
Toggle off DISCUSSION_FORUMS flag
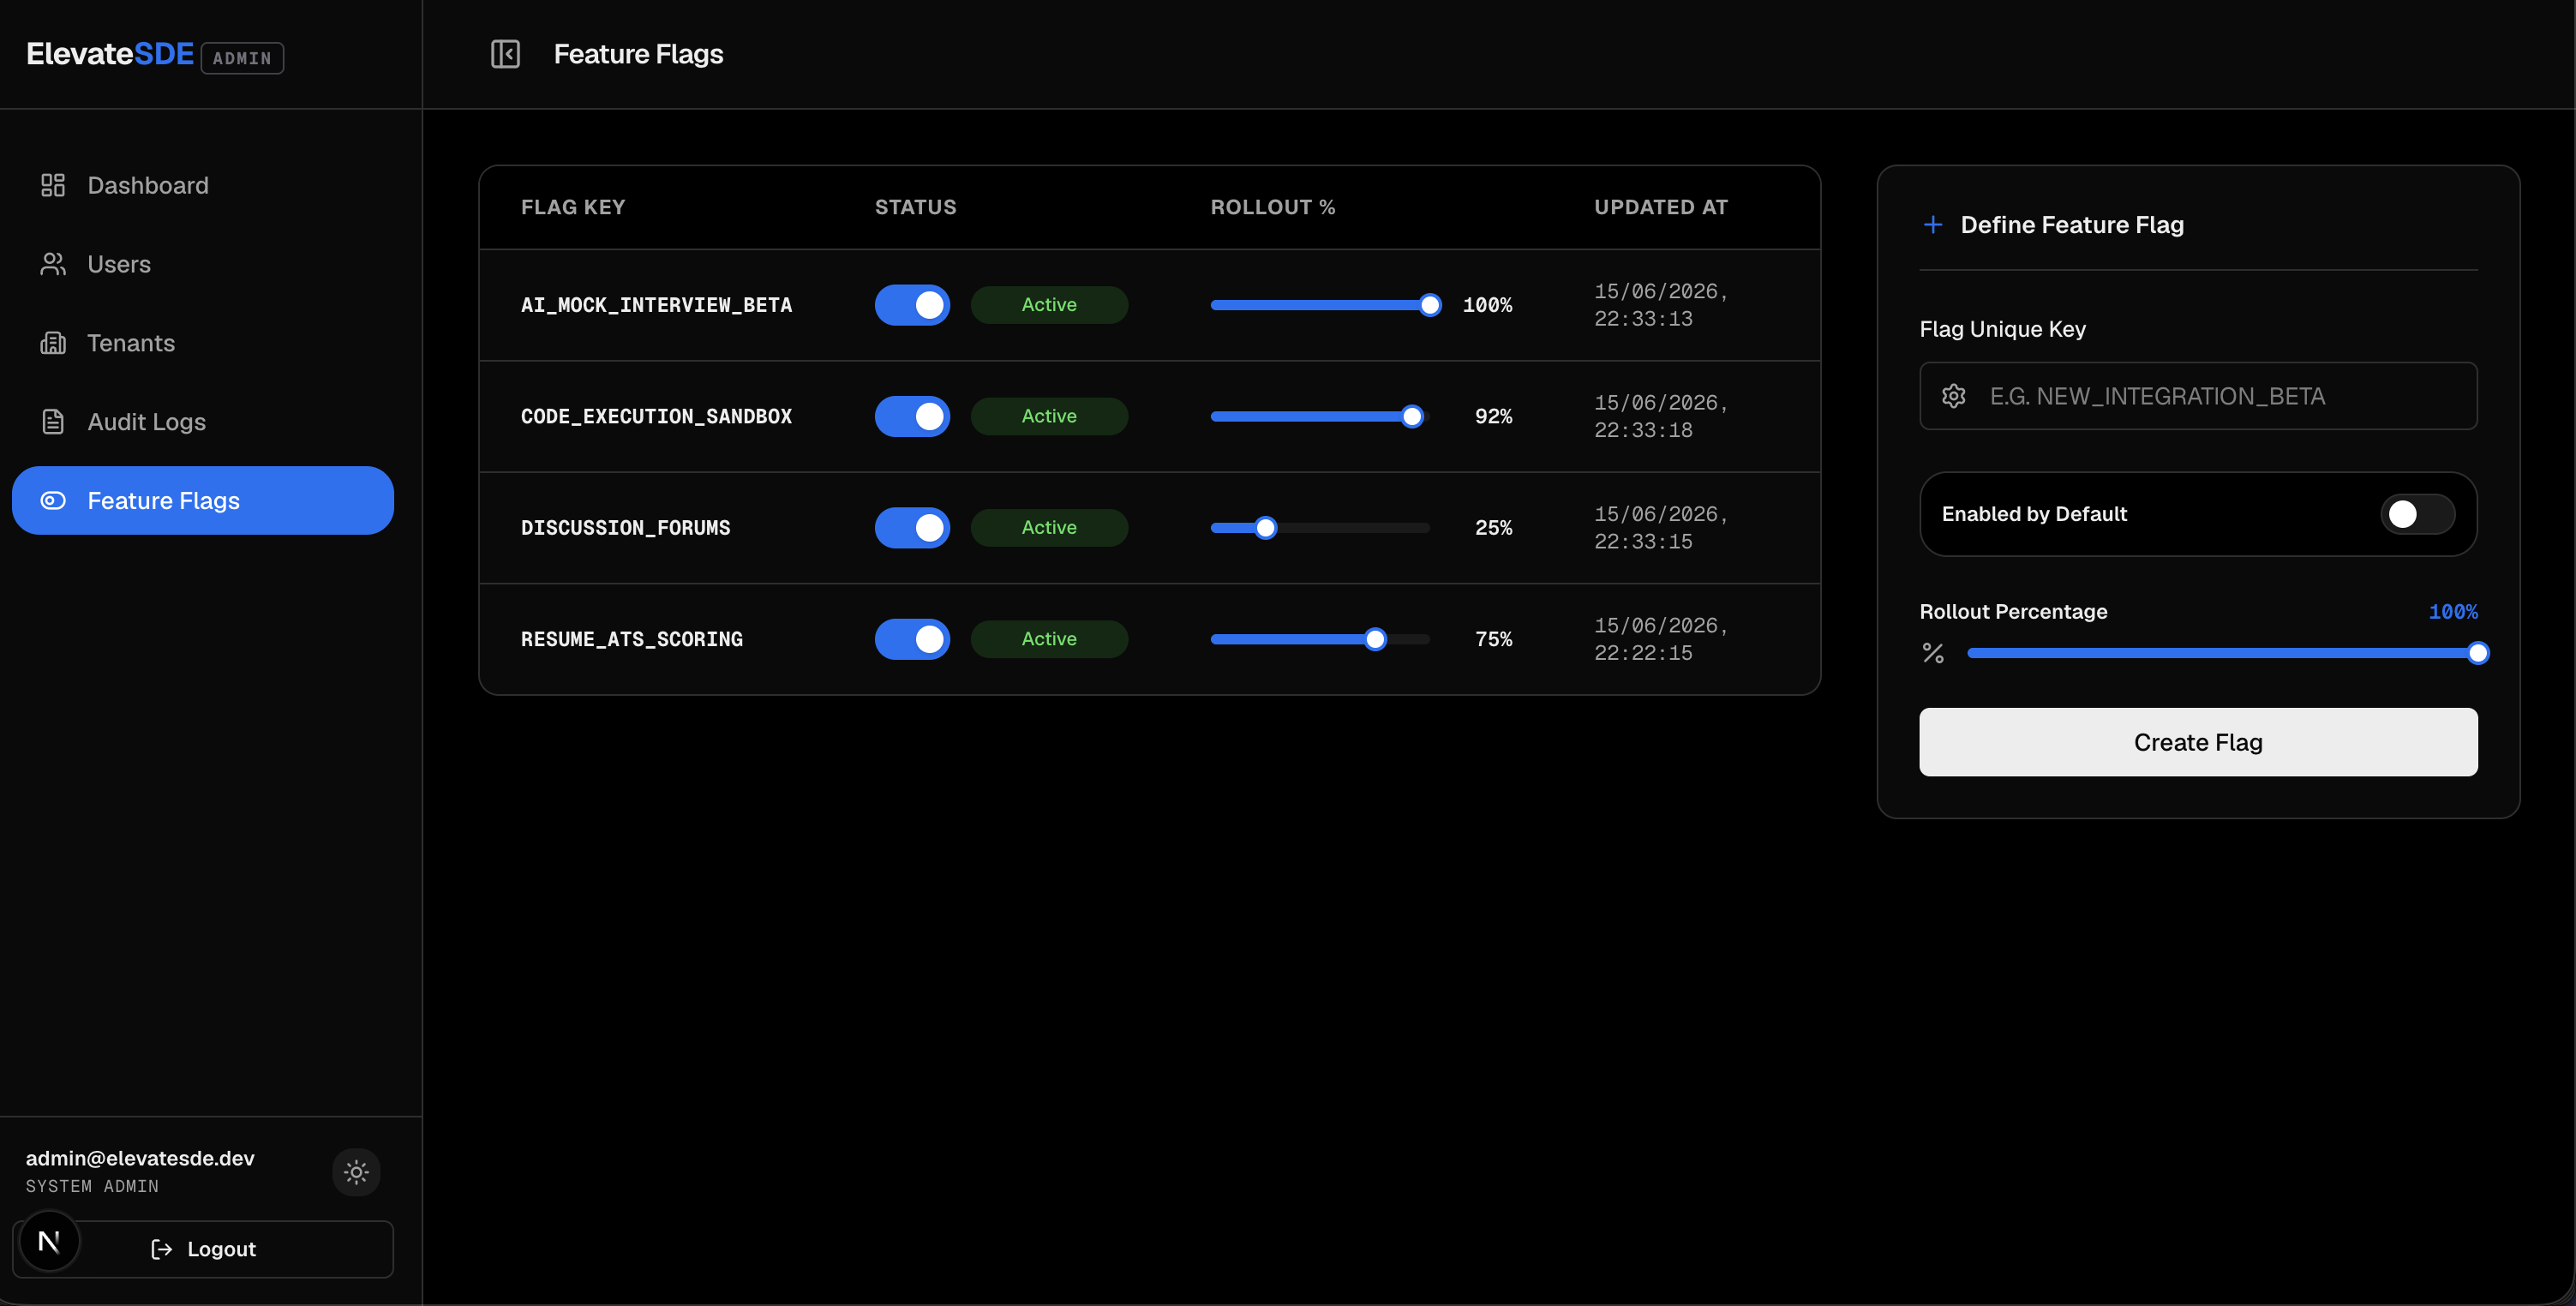[912, 528]
